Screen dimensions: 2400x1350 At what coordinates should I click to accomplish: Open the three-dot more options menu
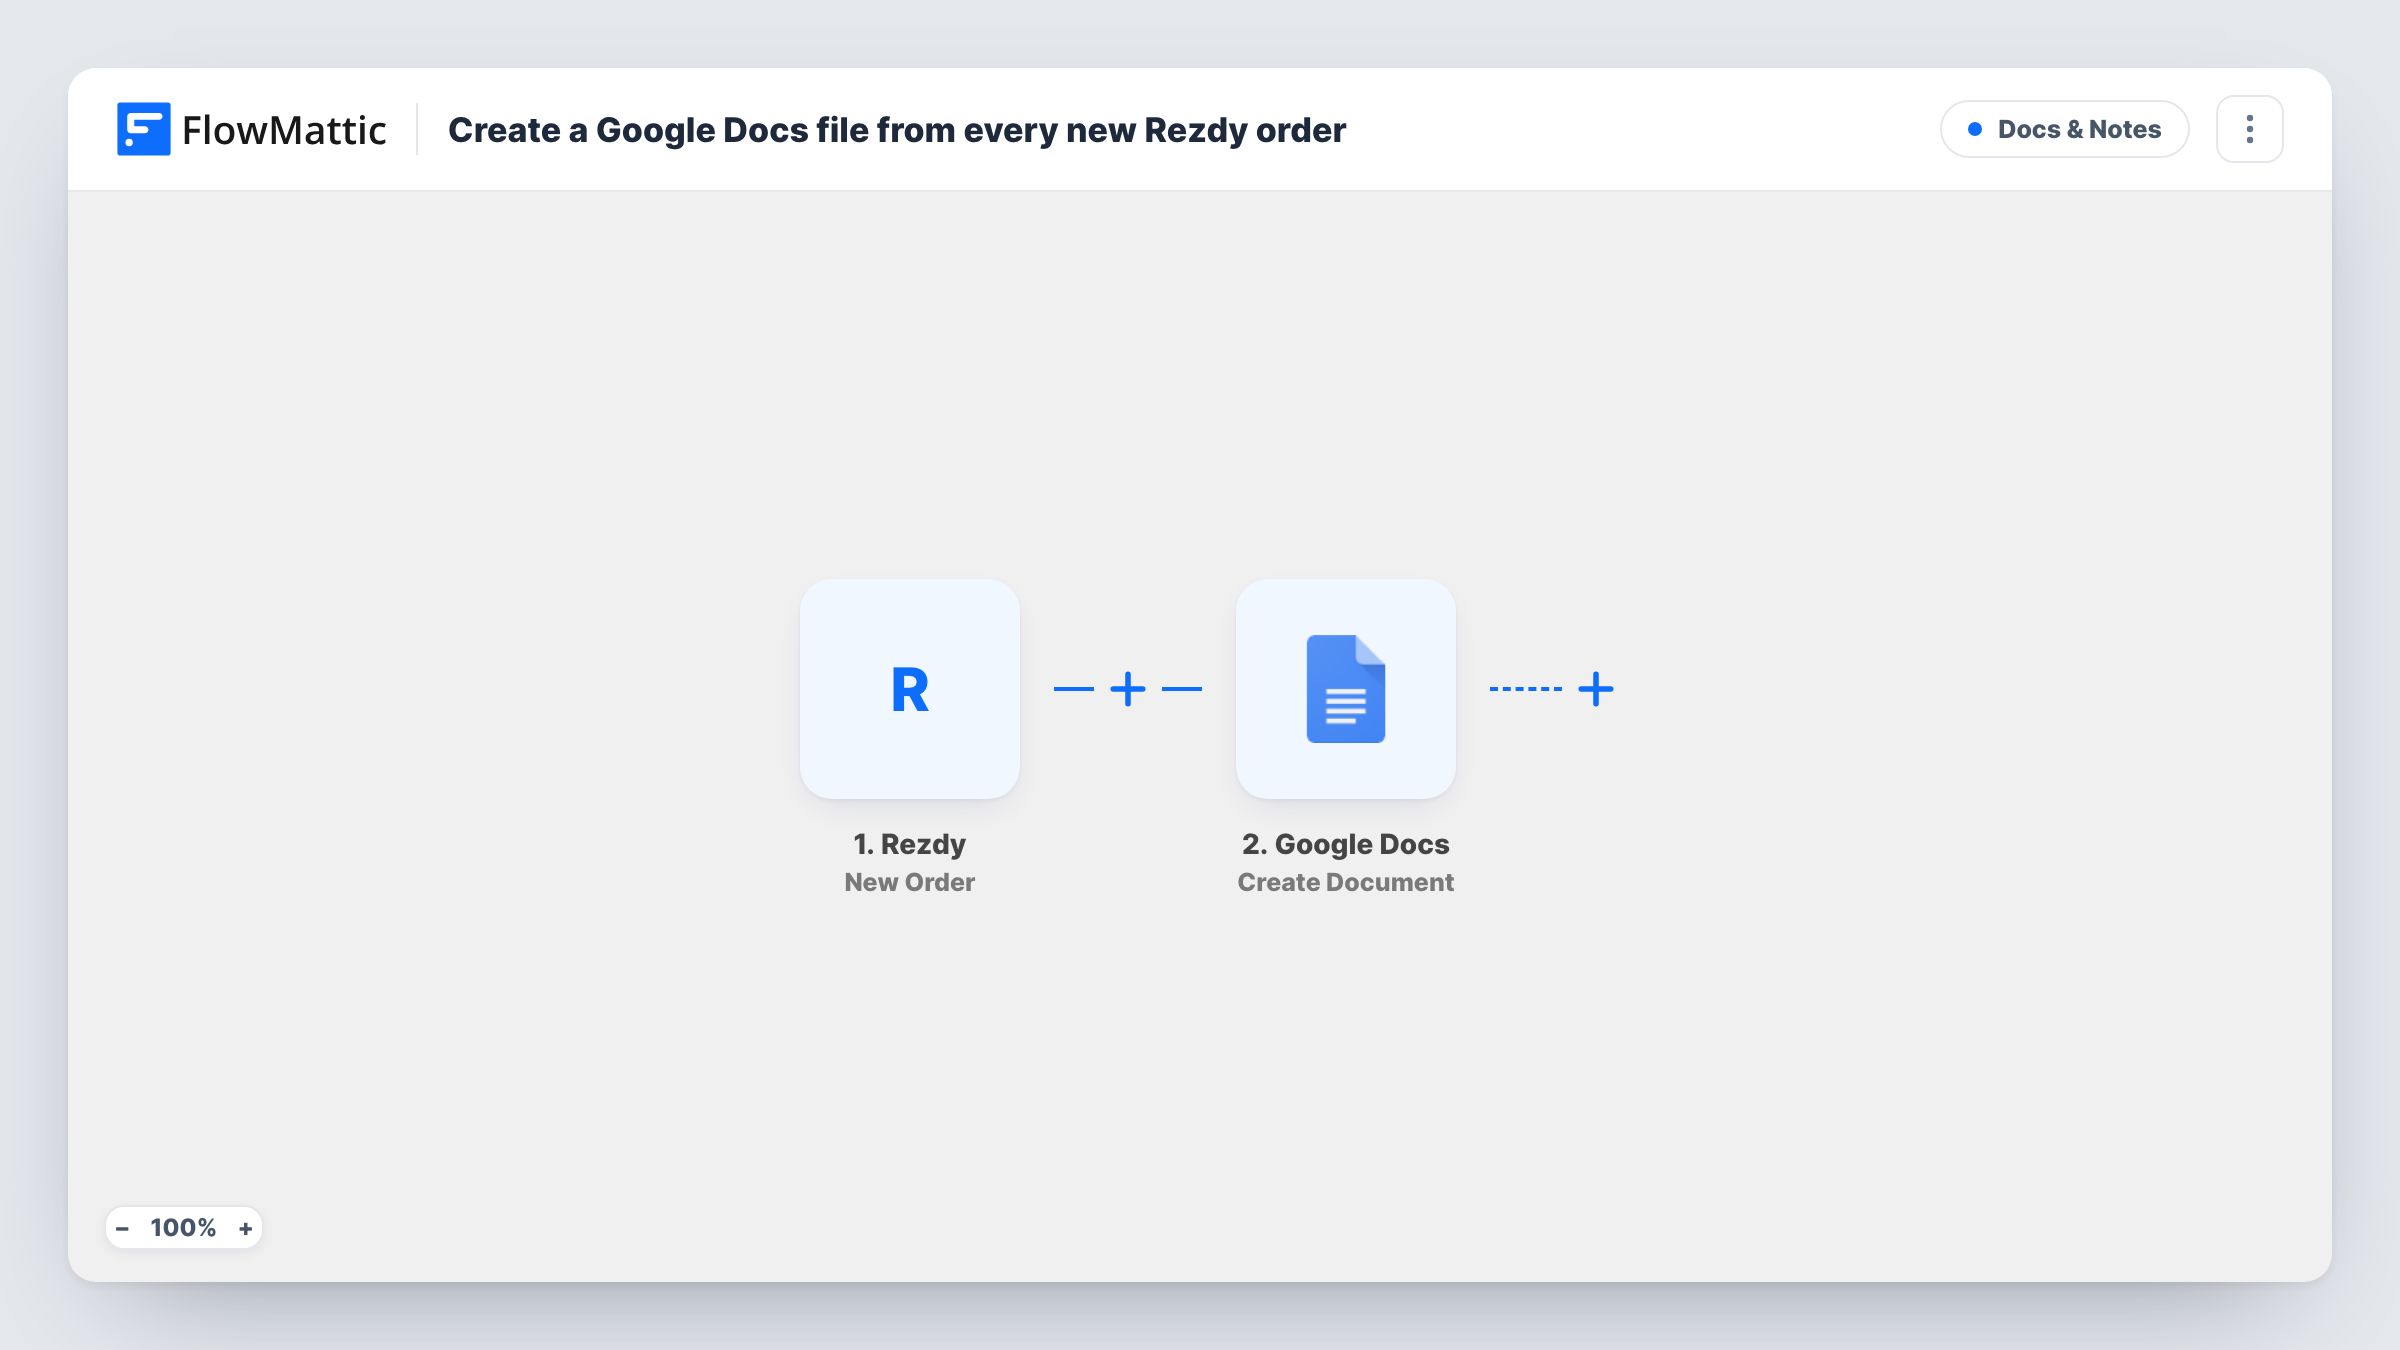coord(2249,129)
